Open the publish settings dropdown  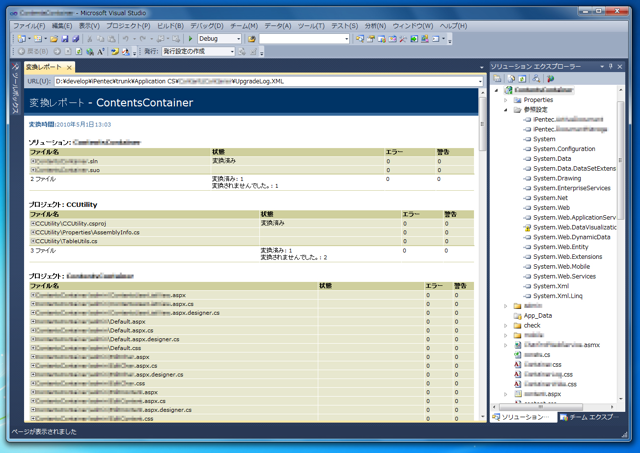[232, 51]
